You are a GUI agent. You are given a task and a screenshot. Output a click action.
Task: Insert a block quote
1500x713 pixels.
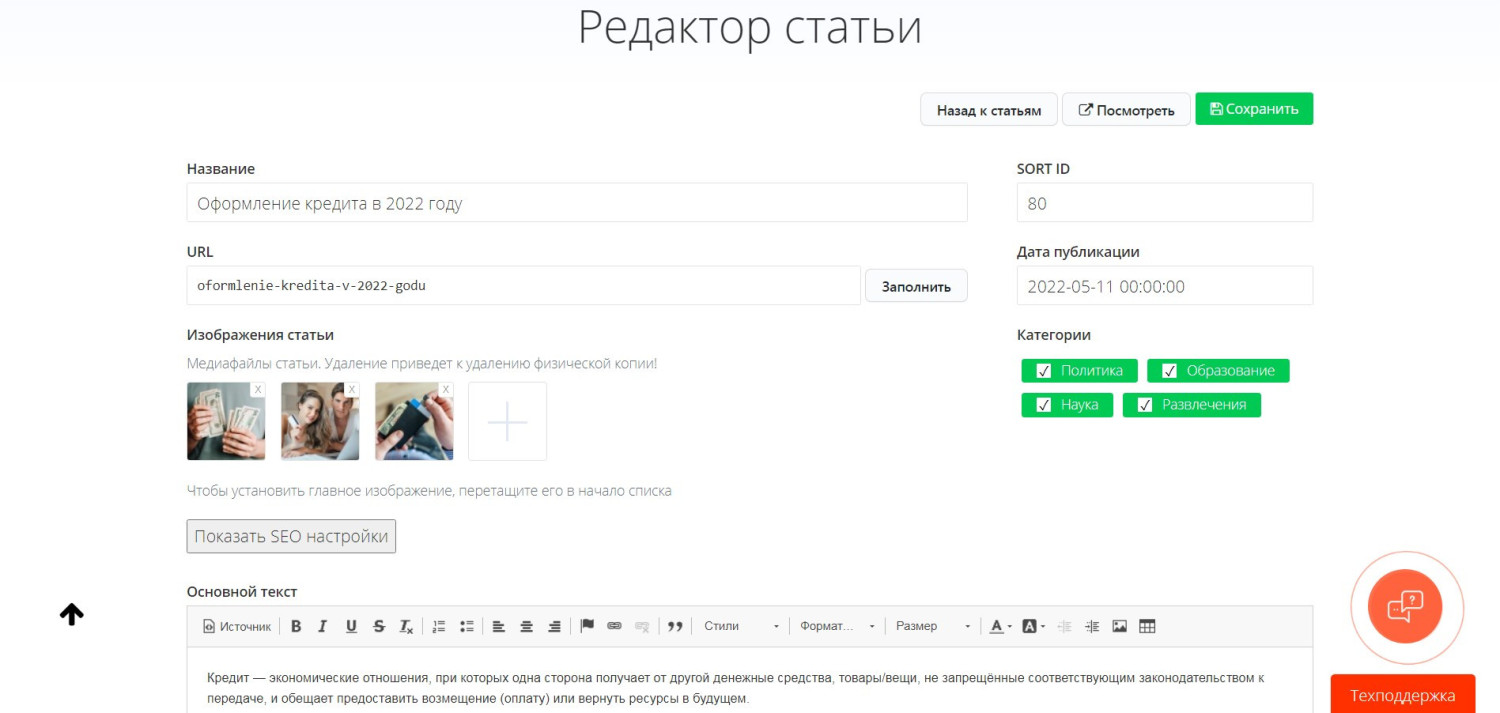coord(675,626)
